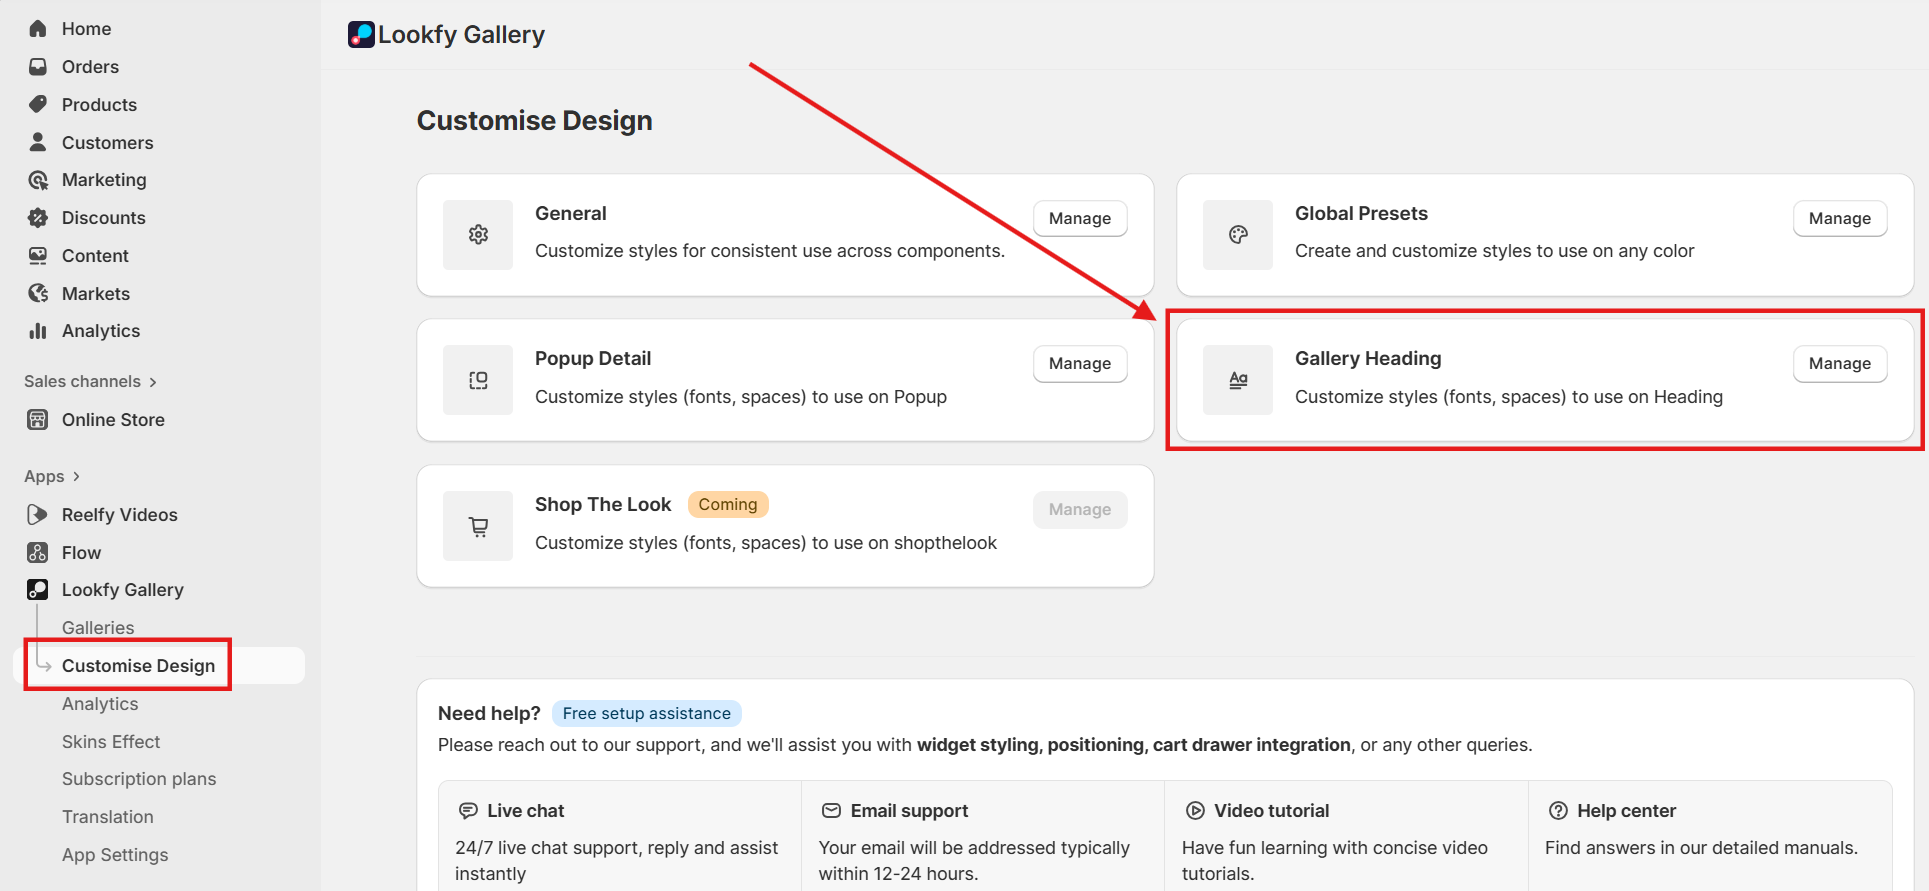Open the Products menu item

(99, 105)
